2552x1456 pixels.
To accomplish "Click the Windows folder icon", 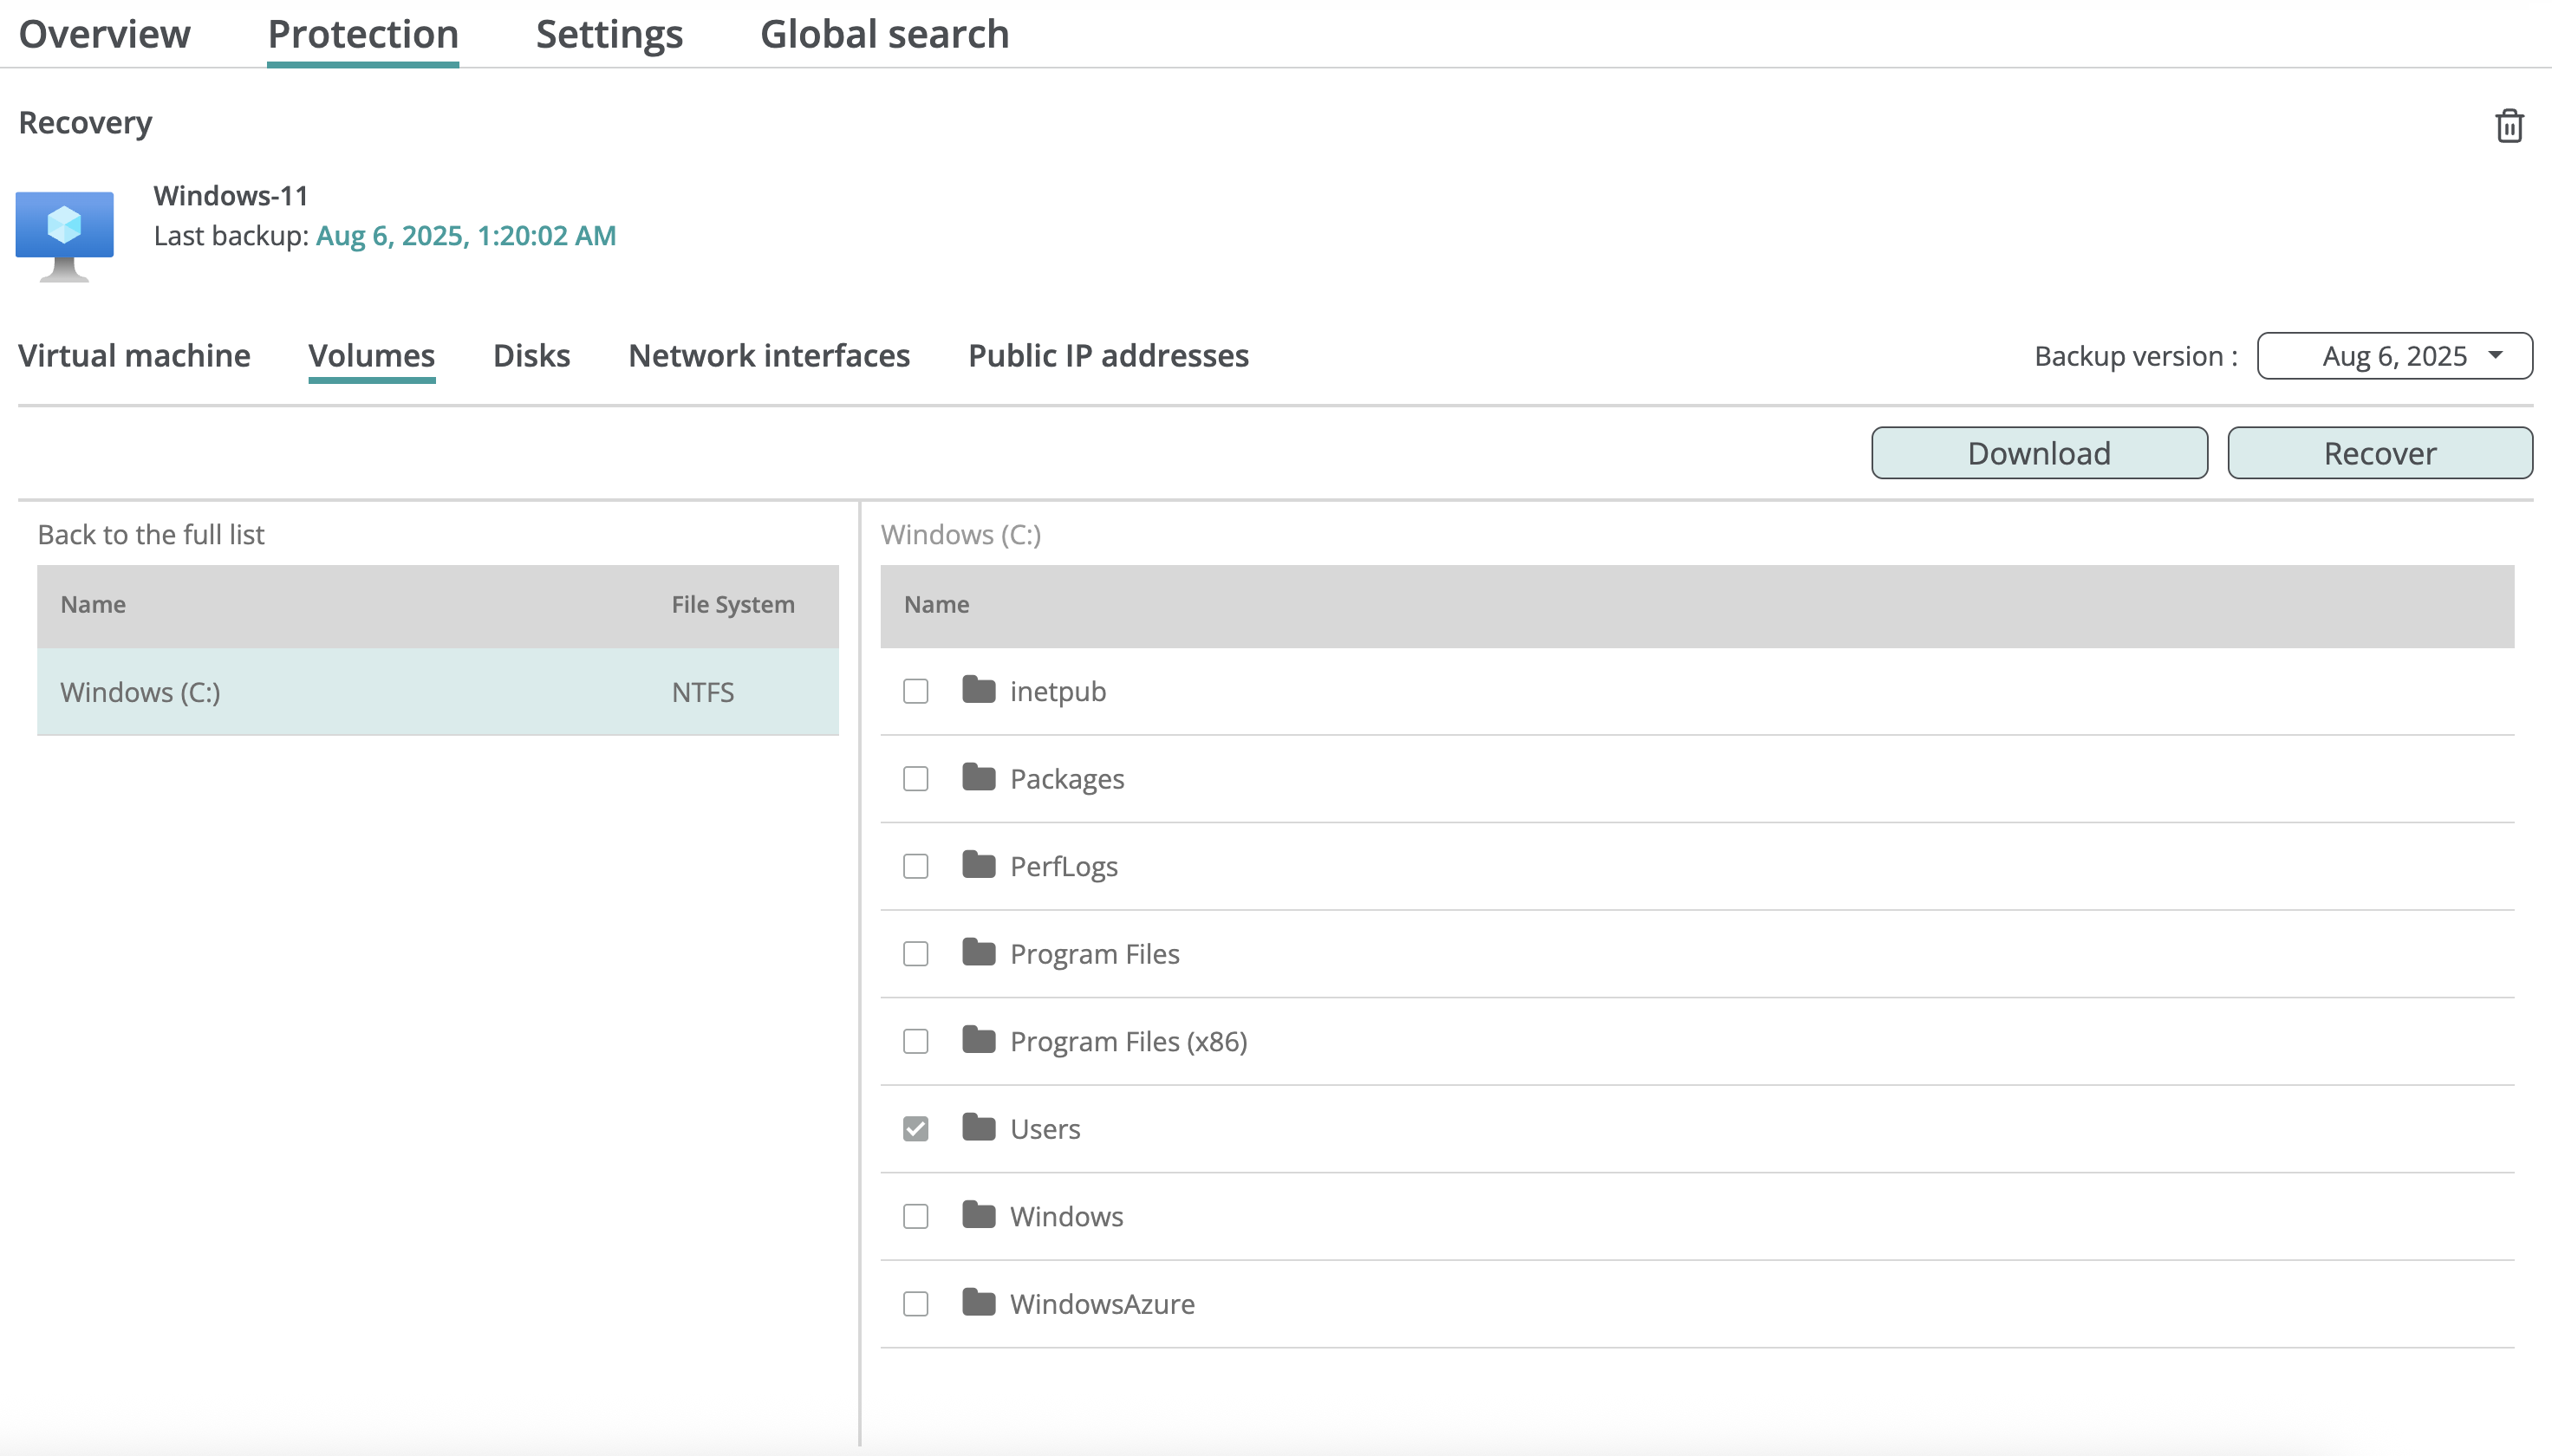I will 978,1215.
